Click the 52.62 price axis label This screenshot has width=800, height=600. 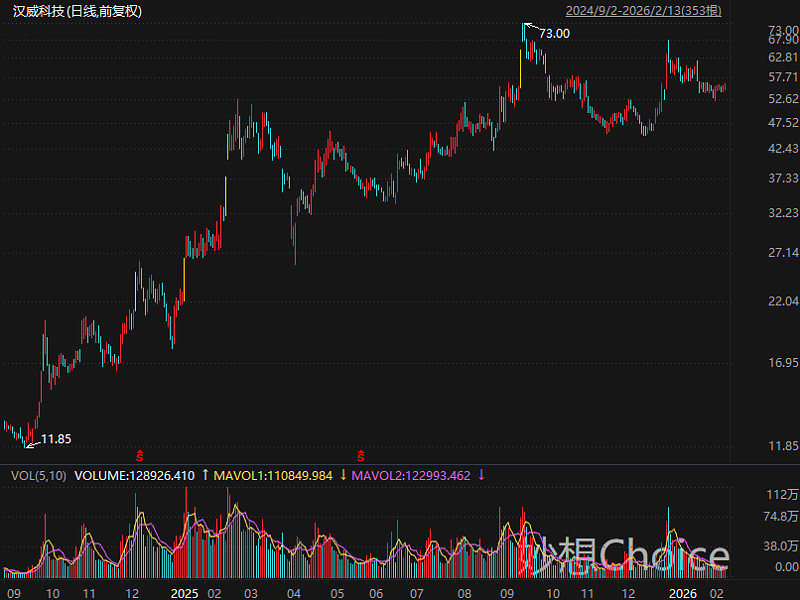click(783, 98)
